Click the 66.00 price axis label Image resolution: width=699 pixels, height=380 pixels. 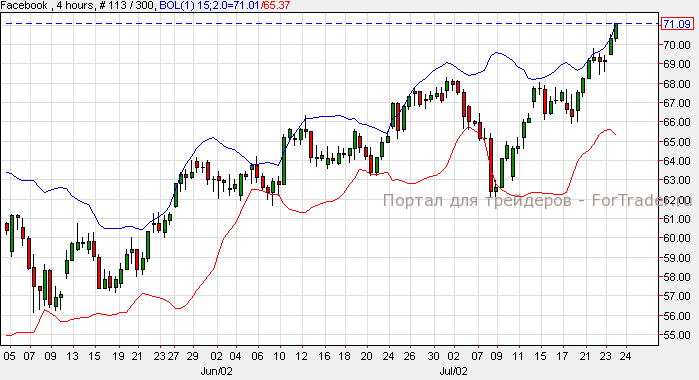[676, 122]
